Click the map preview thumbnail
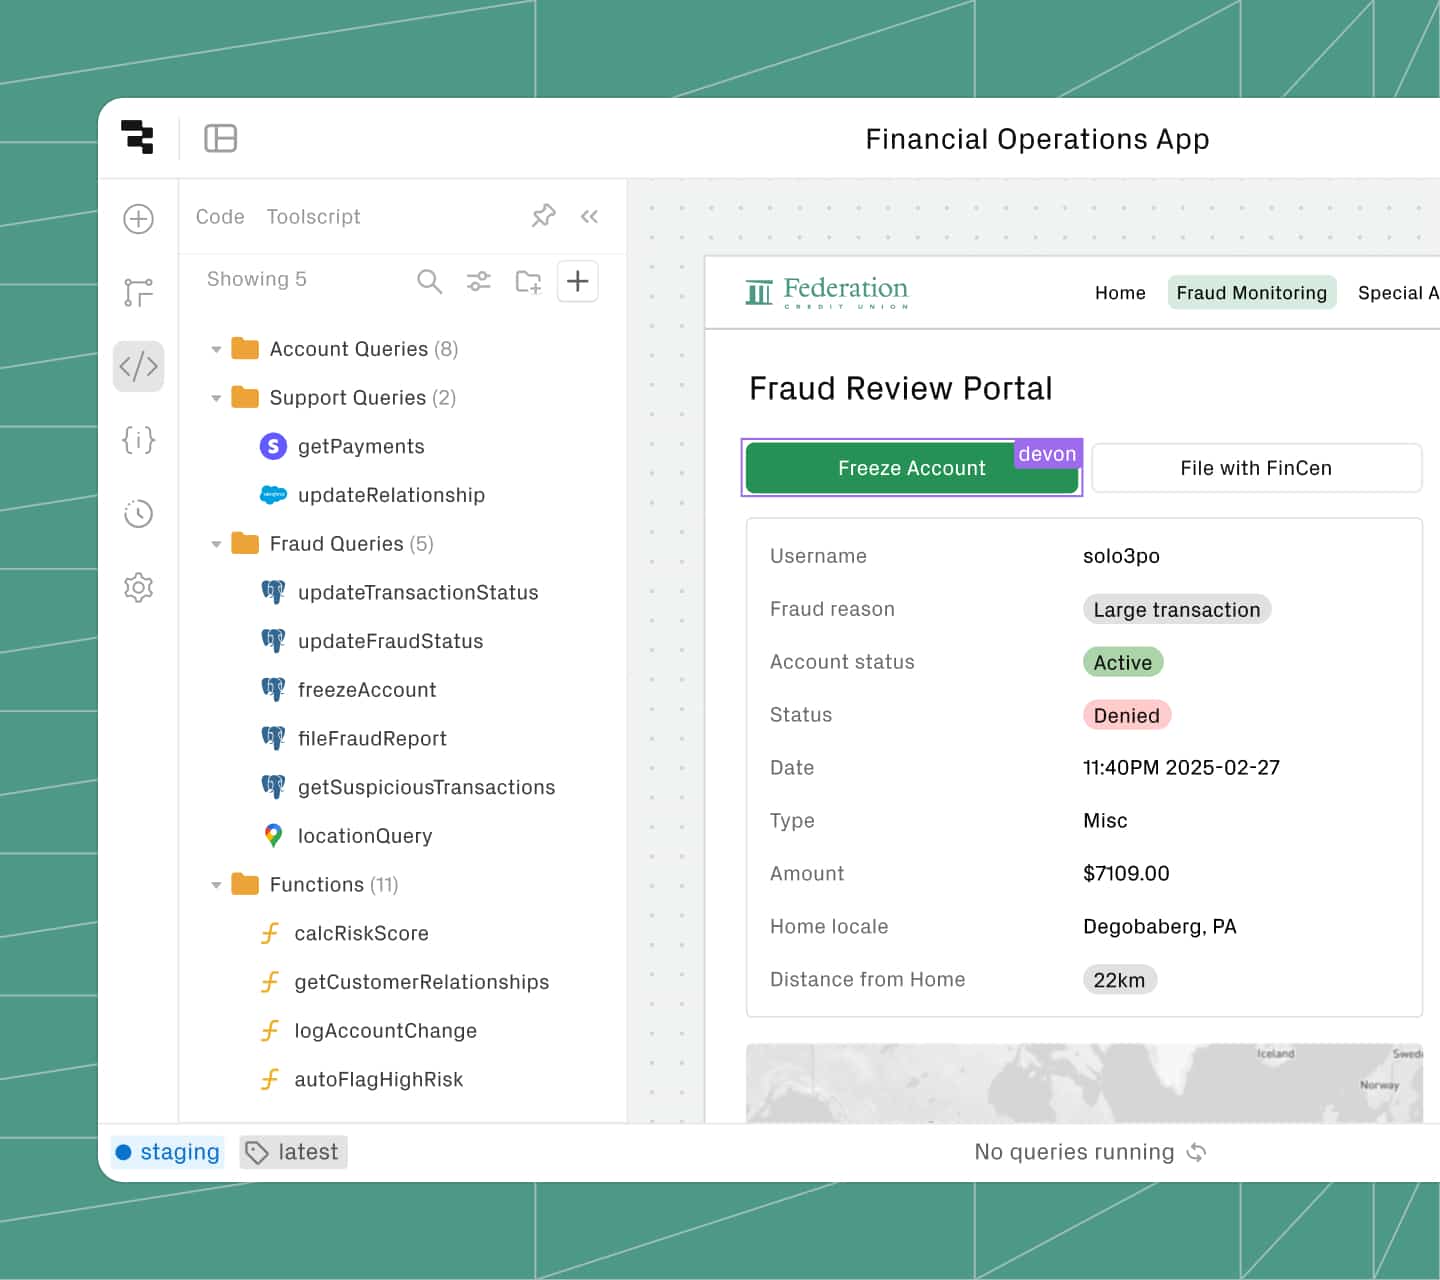The width and height of the screenshot is (1440, 1280). click(1084, 1083)
